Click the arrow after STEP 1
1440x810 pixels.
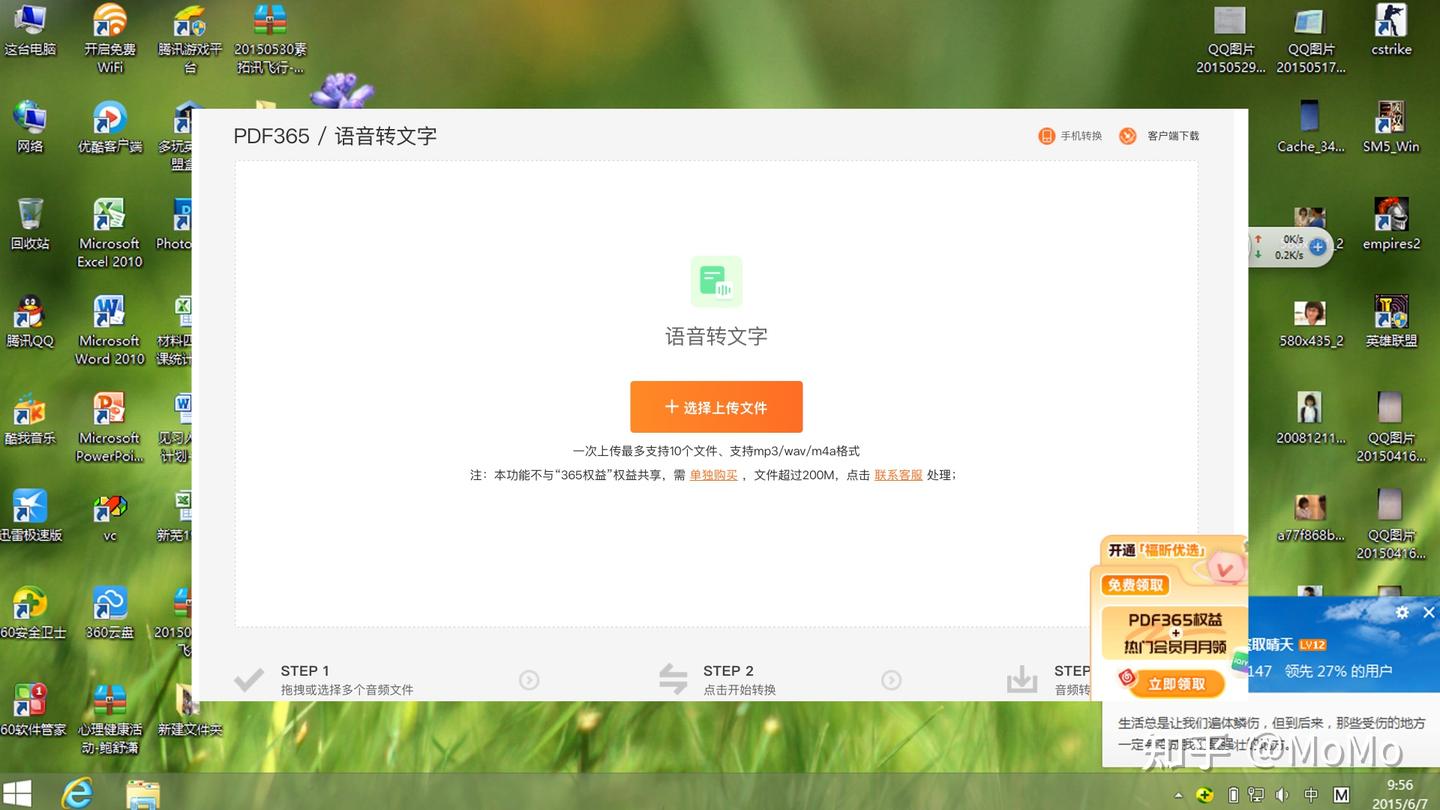[529, 680]
